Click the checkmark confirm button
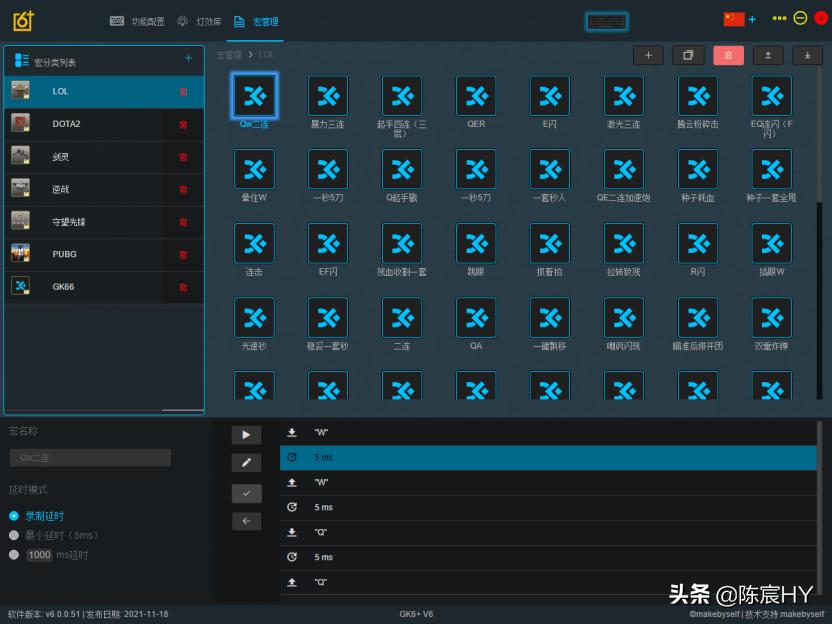This screenshot has height=624, width=832. pos(246,492)
